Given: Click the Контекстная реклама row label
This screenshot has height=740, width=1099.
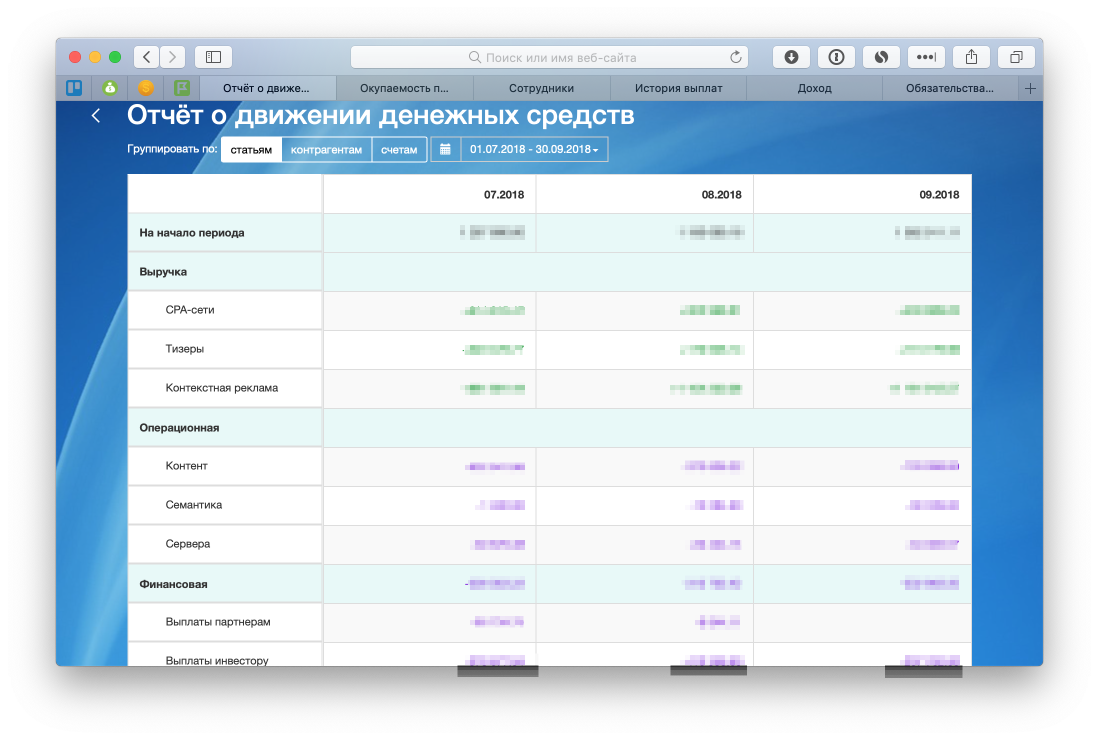Looking at the screenshot, I should [x=221, y=388].
